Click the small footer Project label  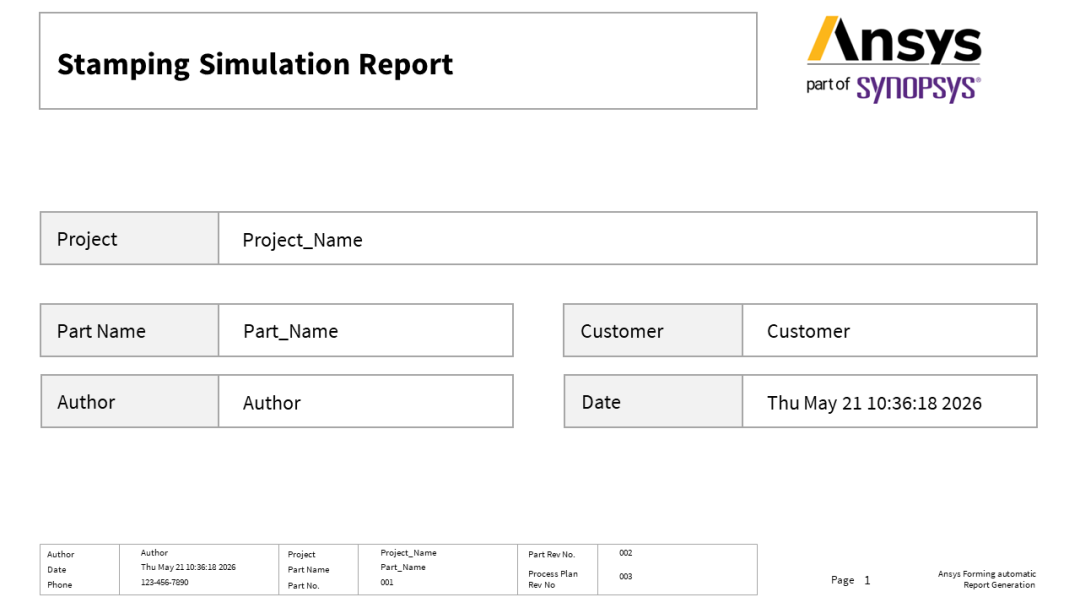[301, 554]
